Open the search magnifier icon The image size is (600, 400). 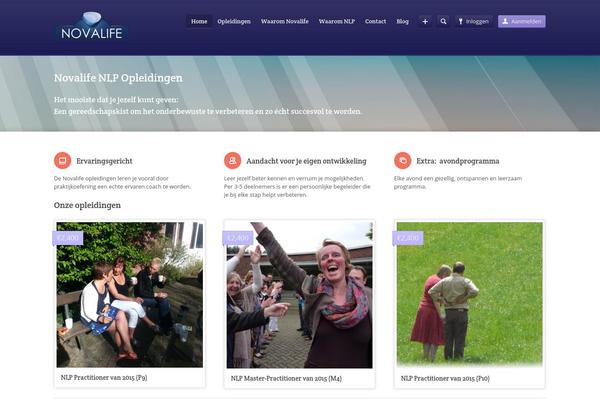[x=443, y=21]
